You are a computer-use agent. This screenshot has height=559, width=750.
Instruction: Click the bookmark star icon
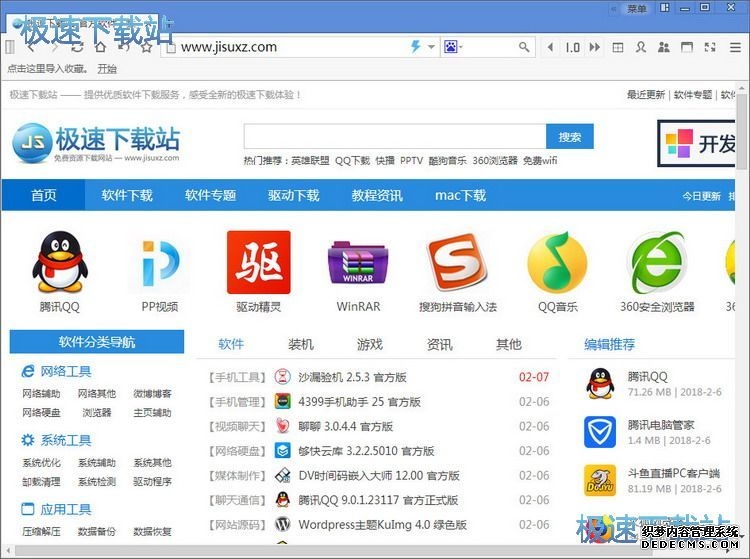(x=147, y=47)
